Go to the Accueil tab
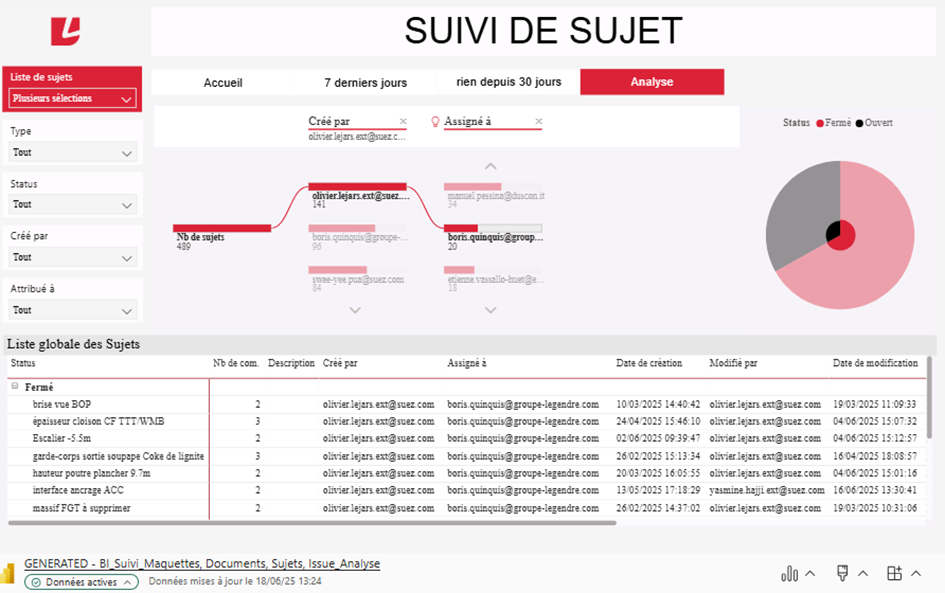This screenshot has width=945, height=593. coord(223,83)
